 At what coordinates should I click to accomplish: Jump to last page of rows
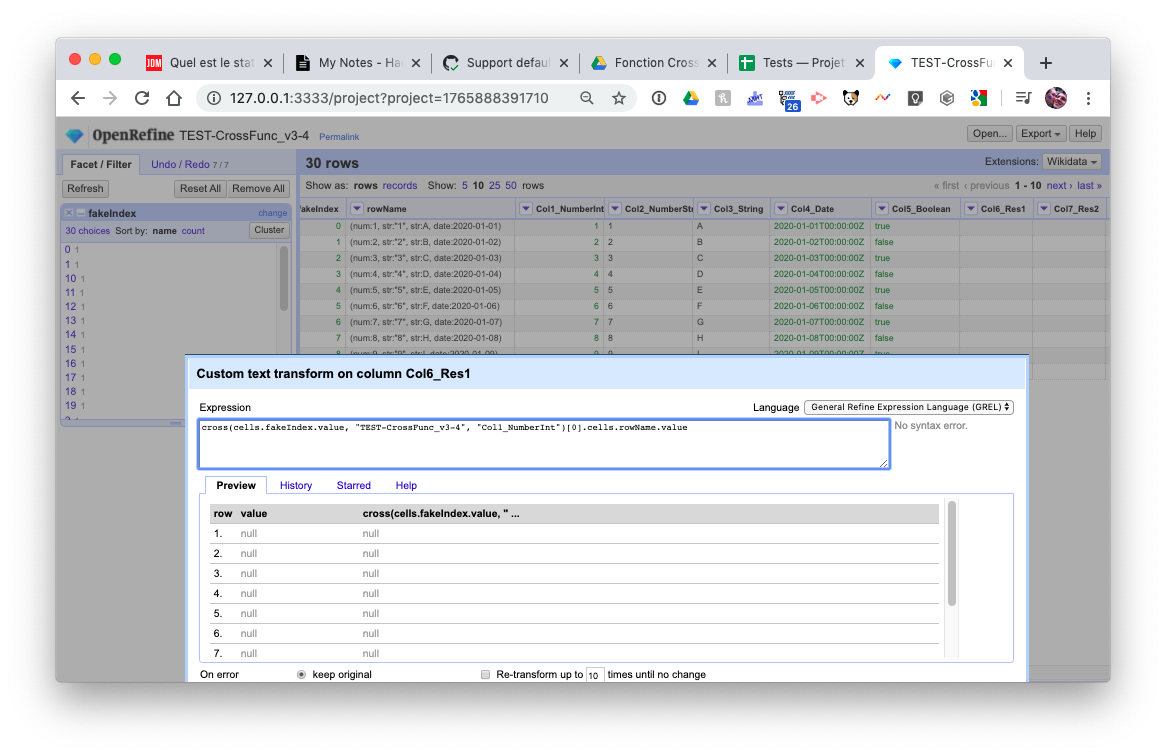tap(1089, 186)
